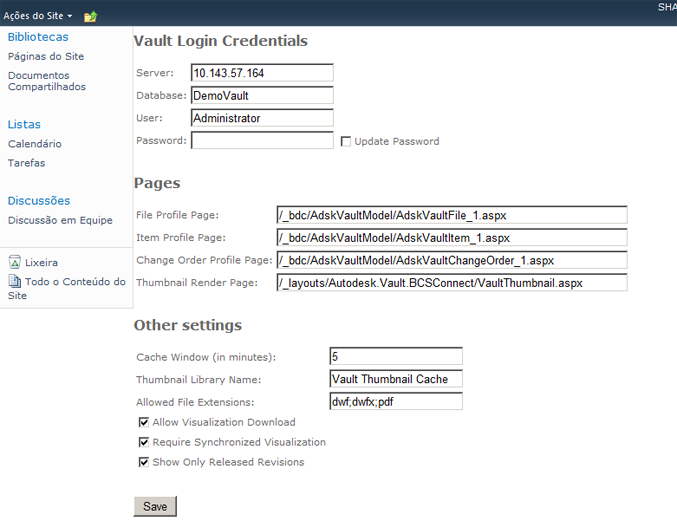677x521 pixels.
Task: Click the Password input field
Action: pyautogui.click(x=262, y=140)
